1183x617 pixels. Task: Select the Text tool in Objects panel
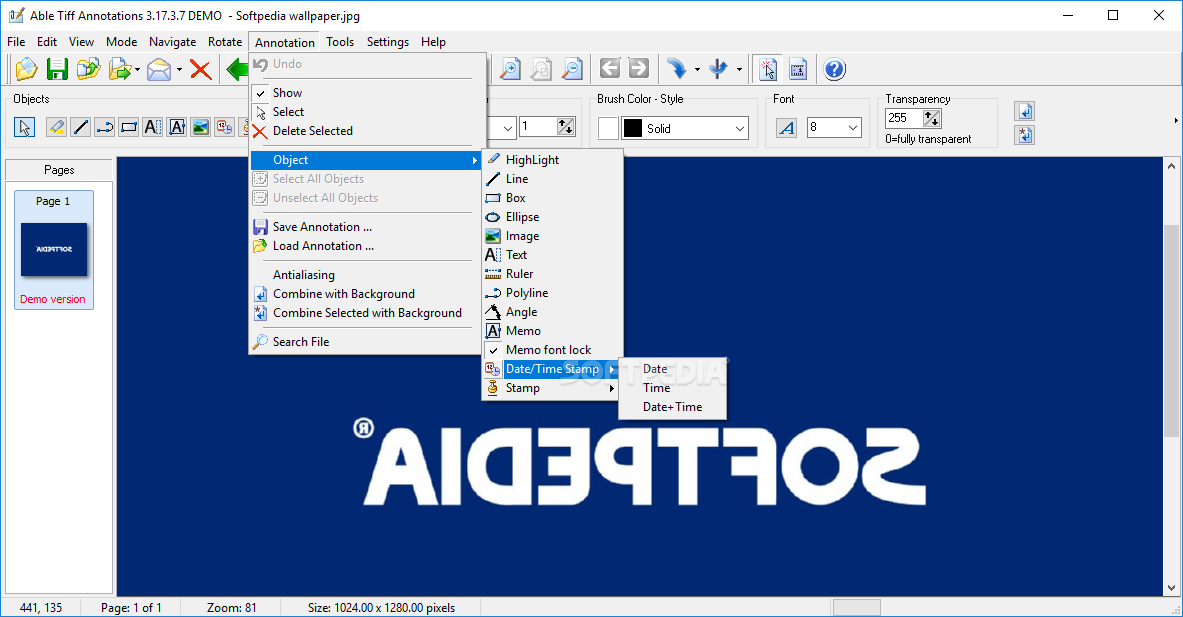coord(152,127)
